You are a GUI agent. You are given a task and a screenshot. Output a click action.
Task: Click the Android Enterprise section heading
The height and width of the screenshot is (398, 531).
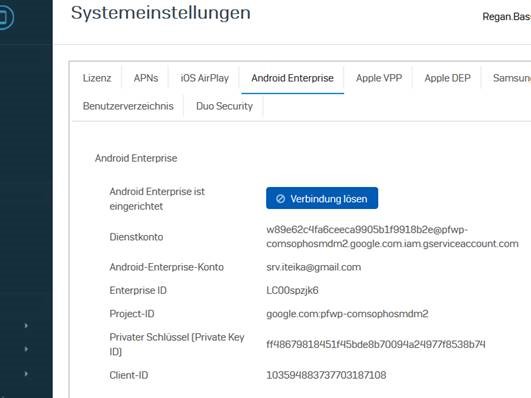(x=136, y=158)
